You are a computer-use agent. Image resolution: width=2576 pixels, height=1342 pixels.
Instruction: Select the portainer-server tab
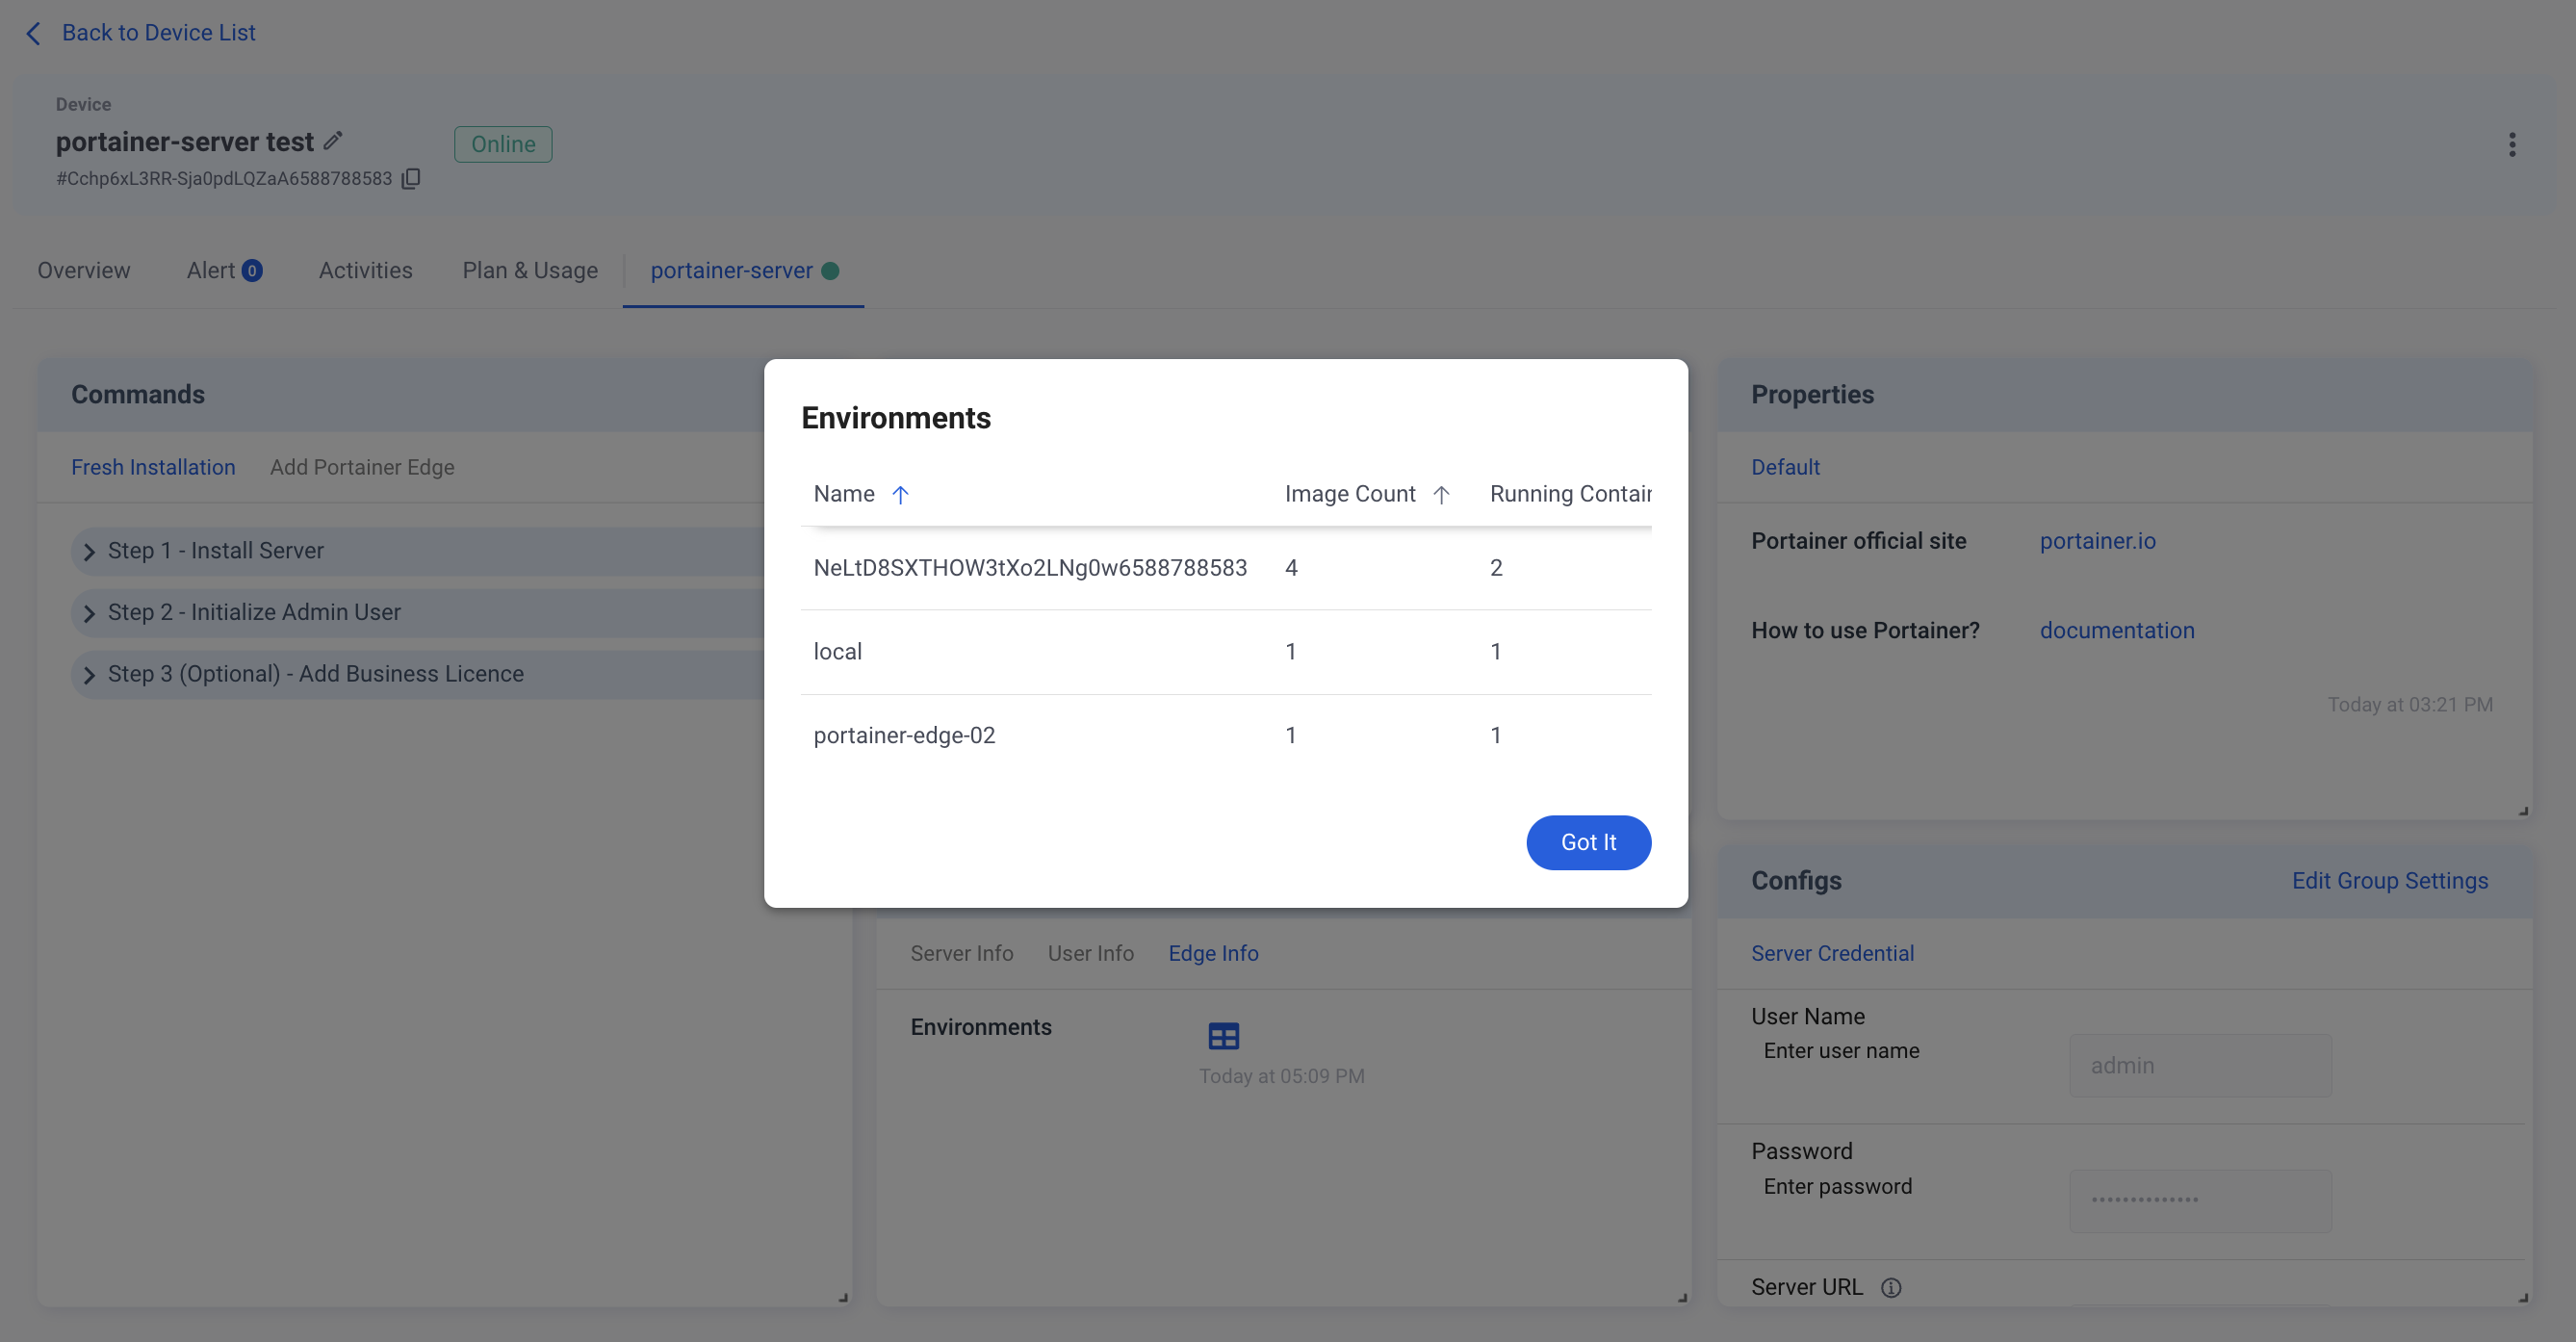point(744,271)
